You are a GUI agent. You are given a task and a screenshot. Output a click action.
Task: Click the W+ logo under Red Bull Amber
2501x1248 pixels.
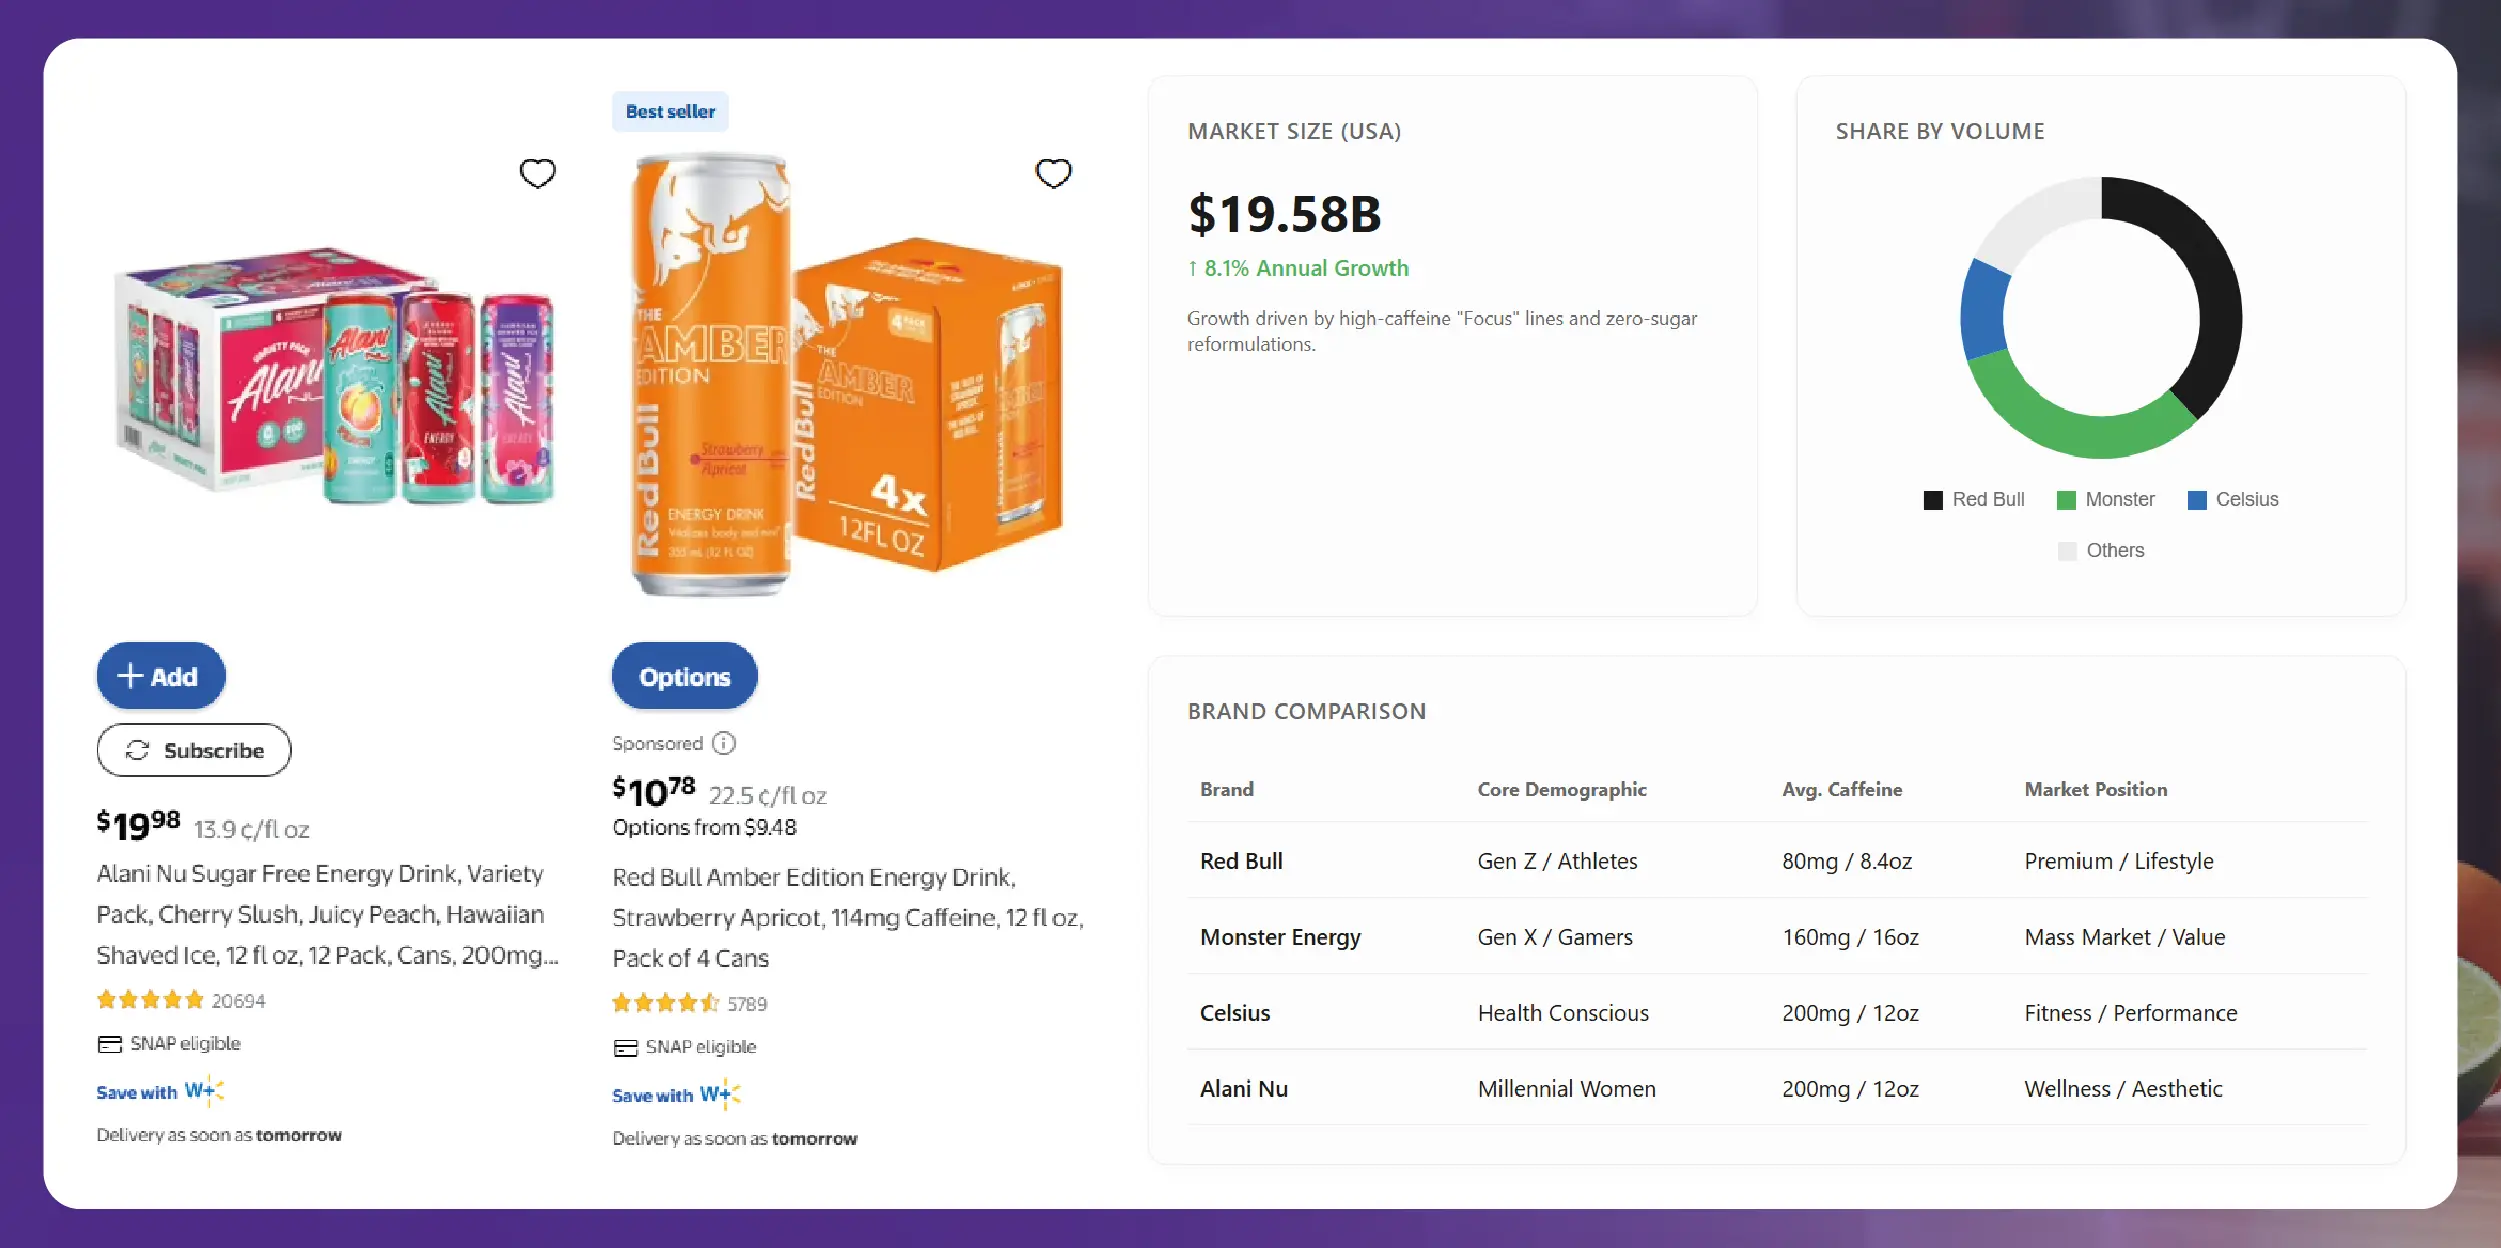720,1094
